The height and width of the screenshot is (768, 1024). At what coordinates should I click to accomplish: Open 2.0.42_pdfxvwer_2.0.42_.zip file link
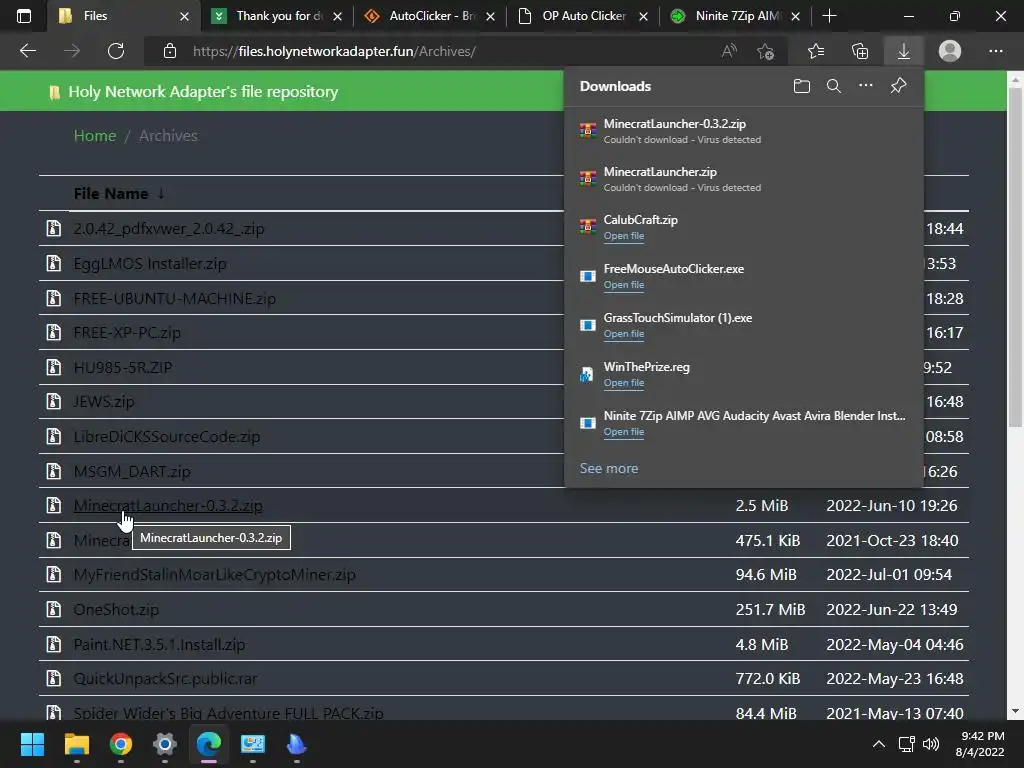click(168, 229)
